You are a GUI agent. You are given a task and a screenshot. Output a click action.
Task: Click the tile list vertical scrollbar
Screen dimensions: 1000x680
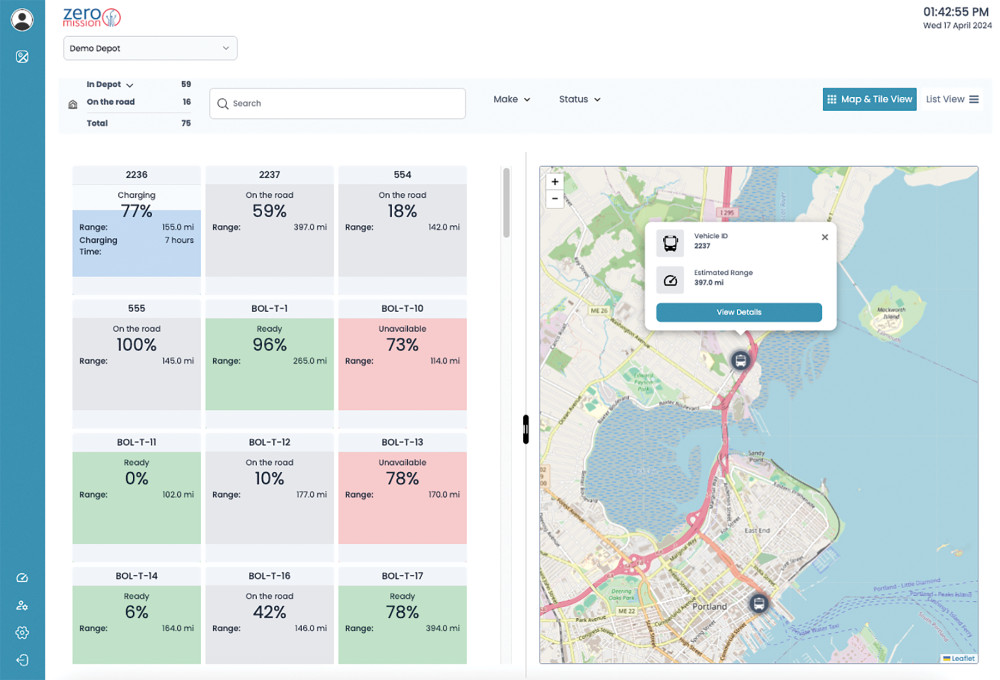click(506, 205)
